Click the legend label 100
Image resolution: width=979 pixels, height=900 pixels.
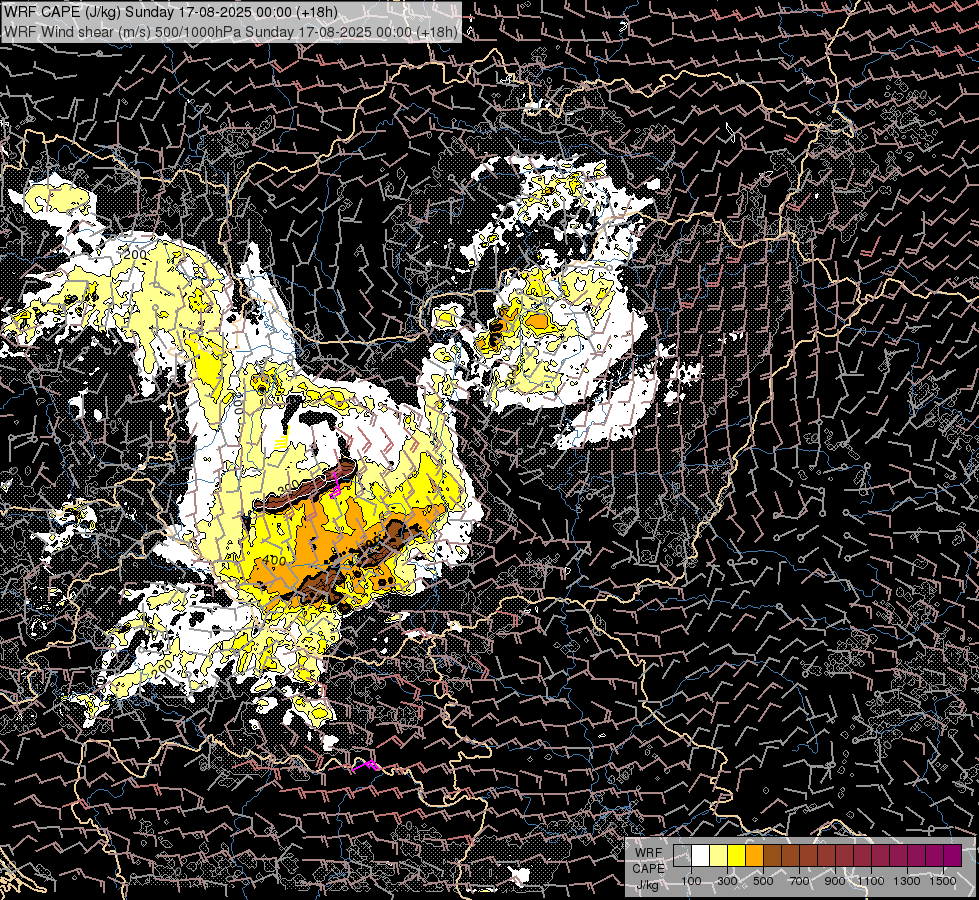(x=691, y=881)
